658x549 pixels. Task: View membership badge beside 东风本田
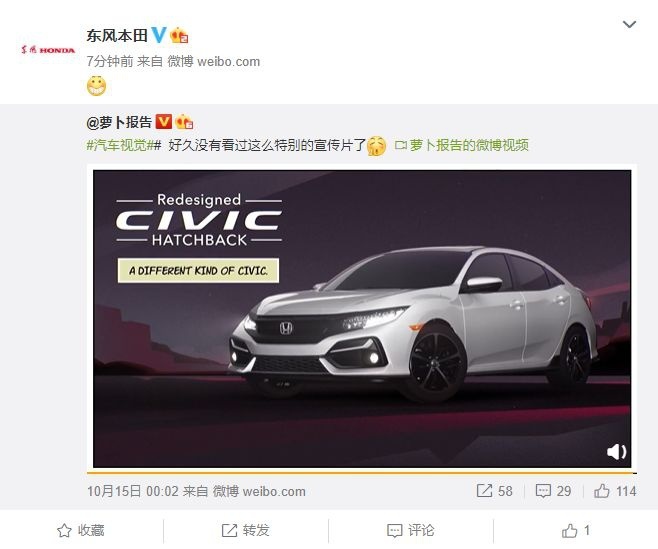[179, 36]
